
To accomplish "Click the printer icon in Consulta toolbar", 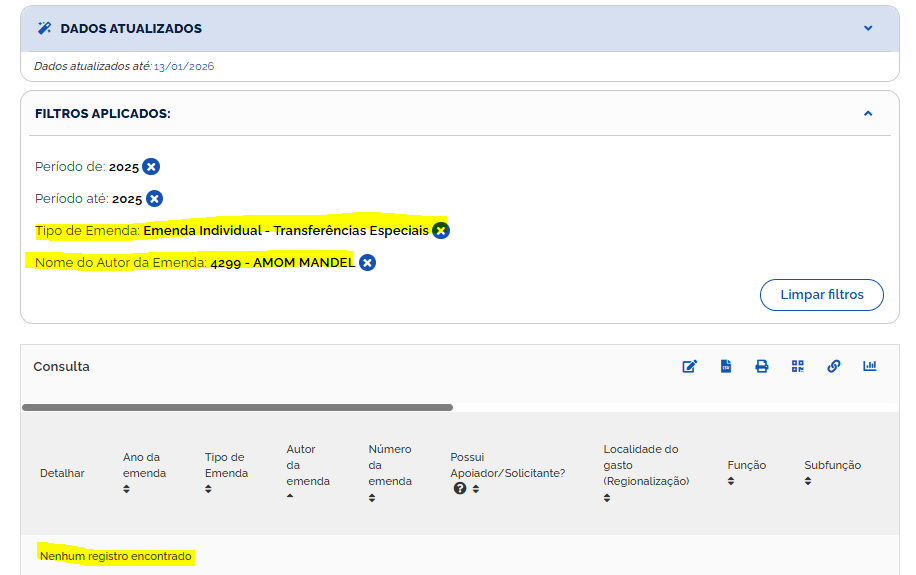I will (x=762, y=367).
